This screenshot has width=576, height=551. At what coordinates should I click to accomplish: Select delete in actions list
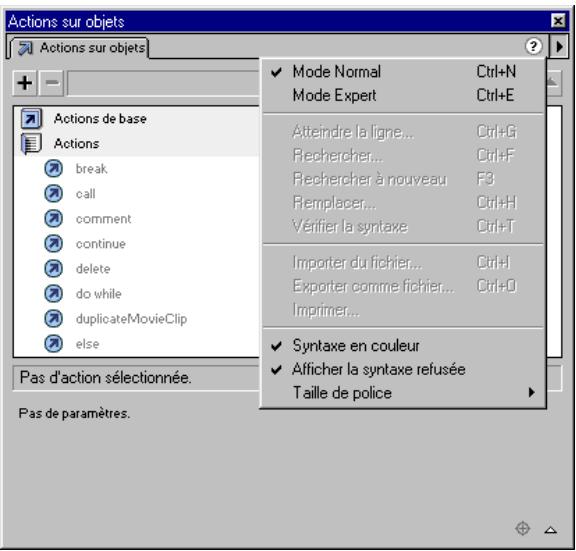point(93,269)
